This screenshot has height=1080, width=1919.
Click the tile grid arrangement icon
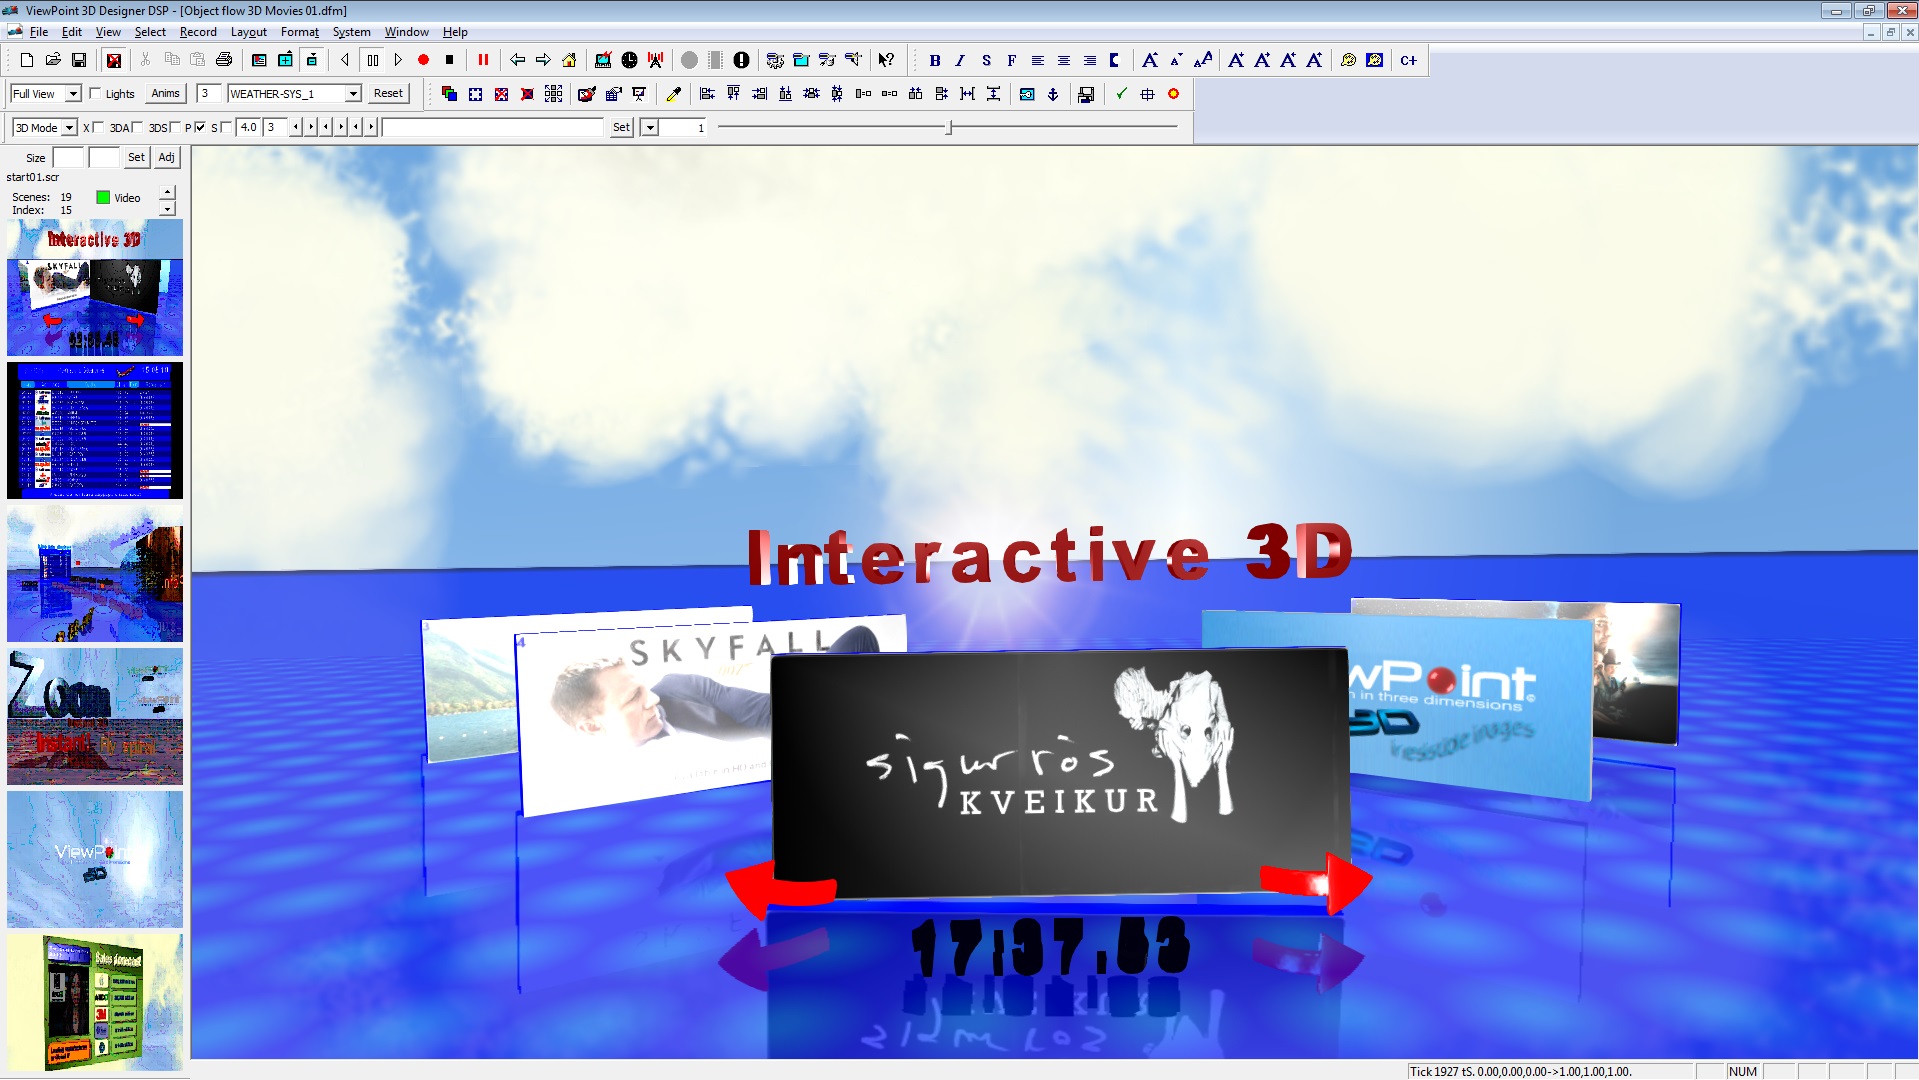coord(553,94)
